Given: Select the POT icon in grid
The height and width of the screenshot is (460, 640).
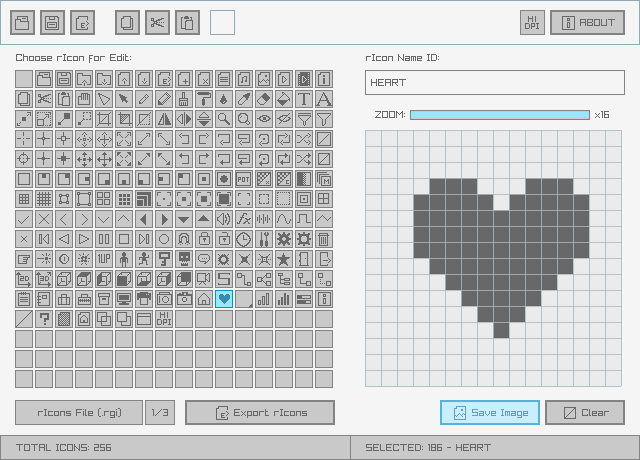Looking at the screenshot, I should (244, 179).
